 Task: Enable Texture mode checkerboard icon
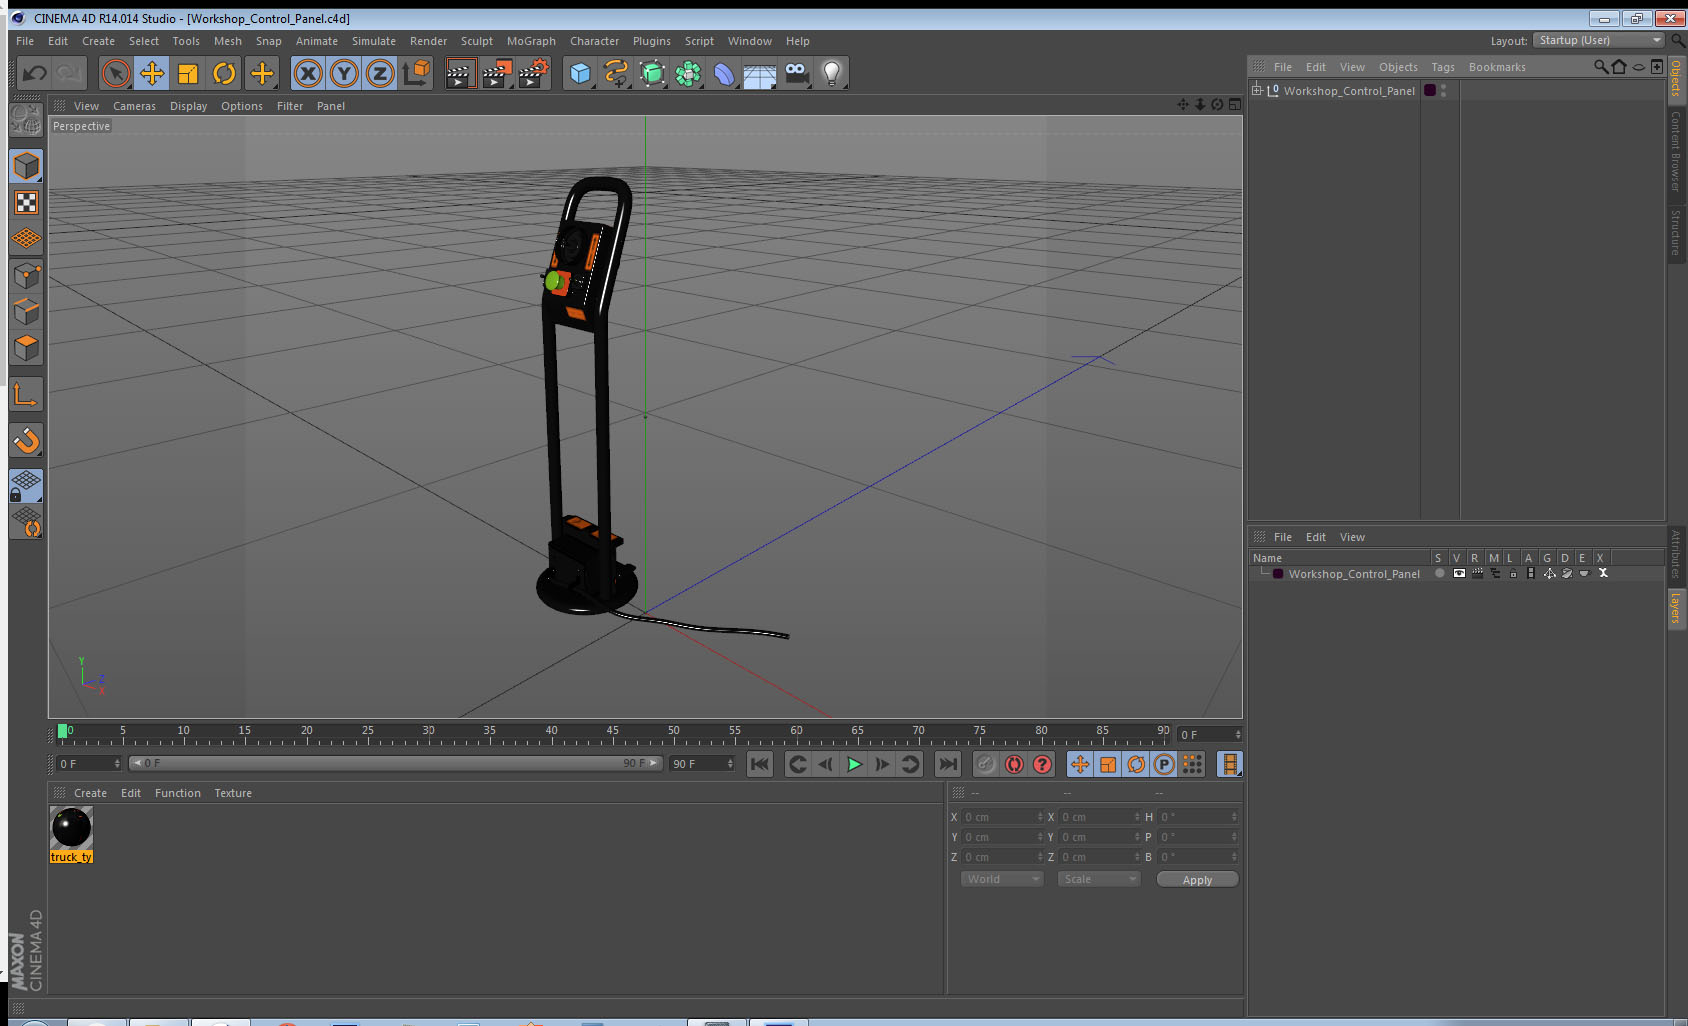coord(27,203)
